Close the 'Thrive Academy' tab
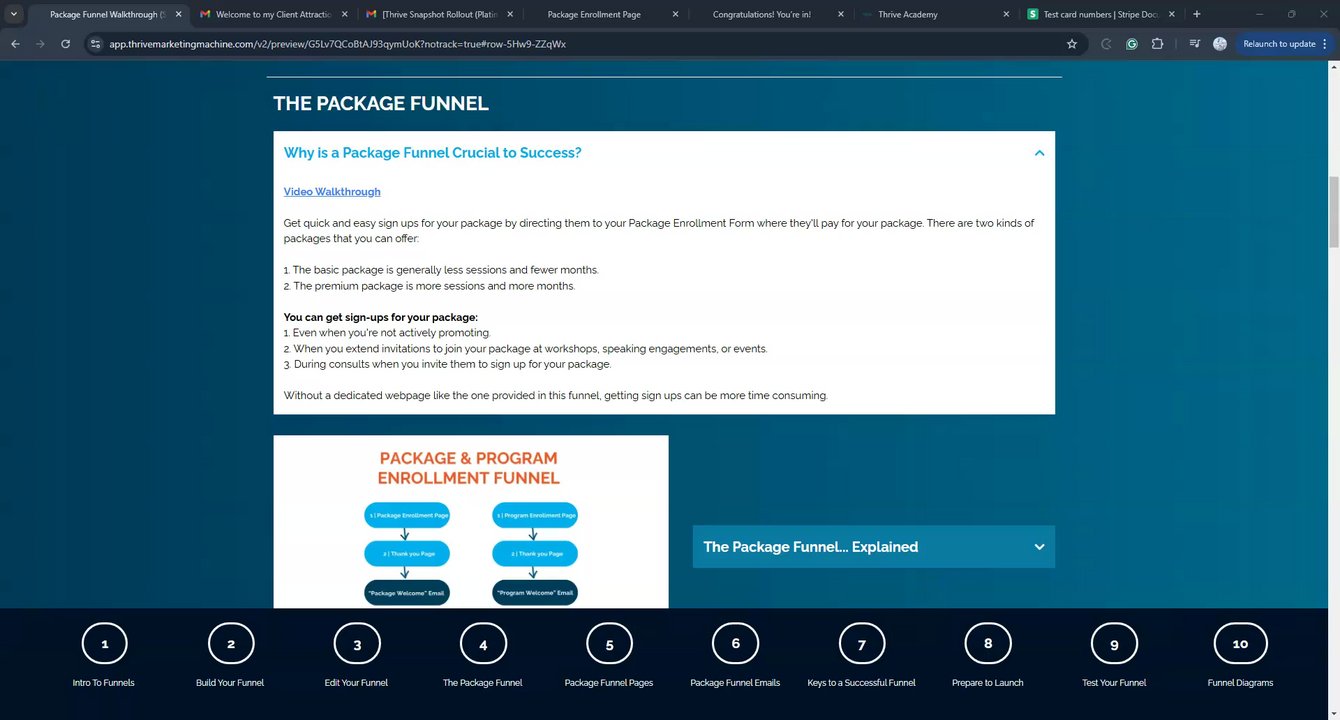The width and height of the screenshot is (1340, 720). [x=1007, y=14]
